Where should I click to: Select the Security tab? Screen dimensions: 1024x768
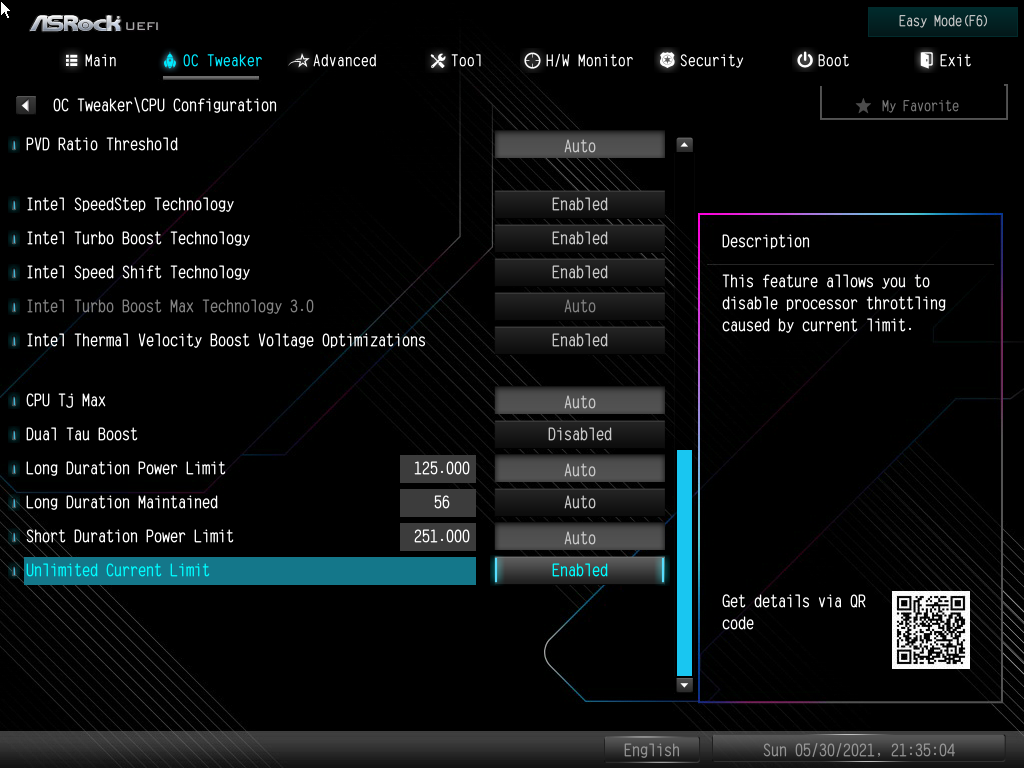pos(701,61)
